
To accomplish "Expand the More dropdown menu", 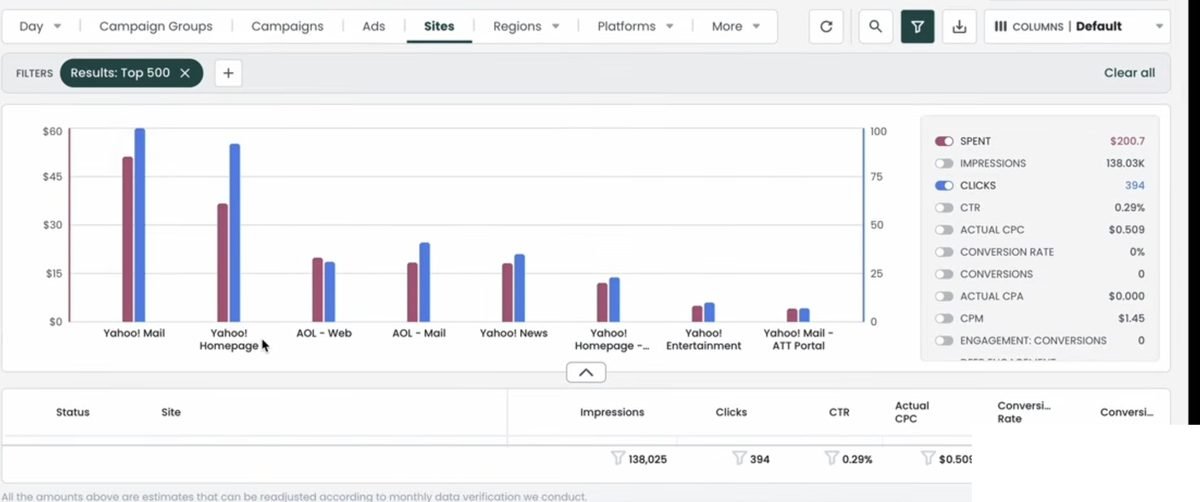I will click(736, 27).
